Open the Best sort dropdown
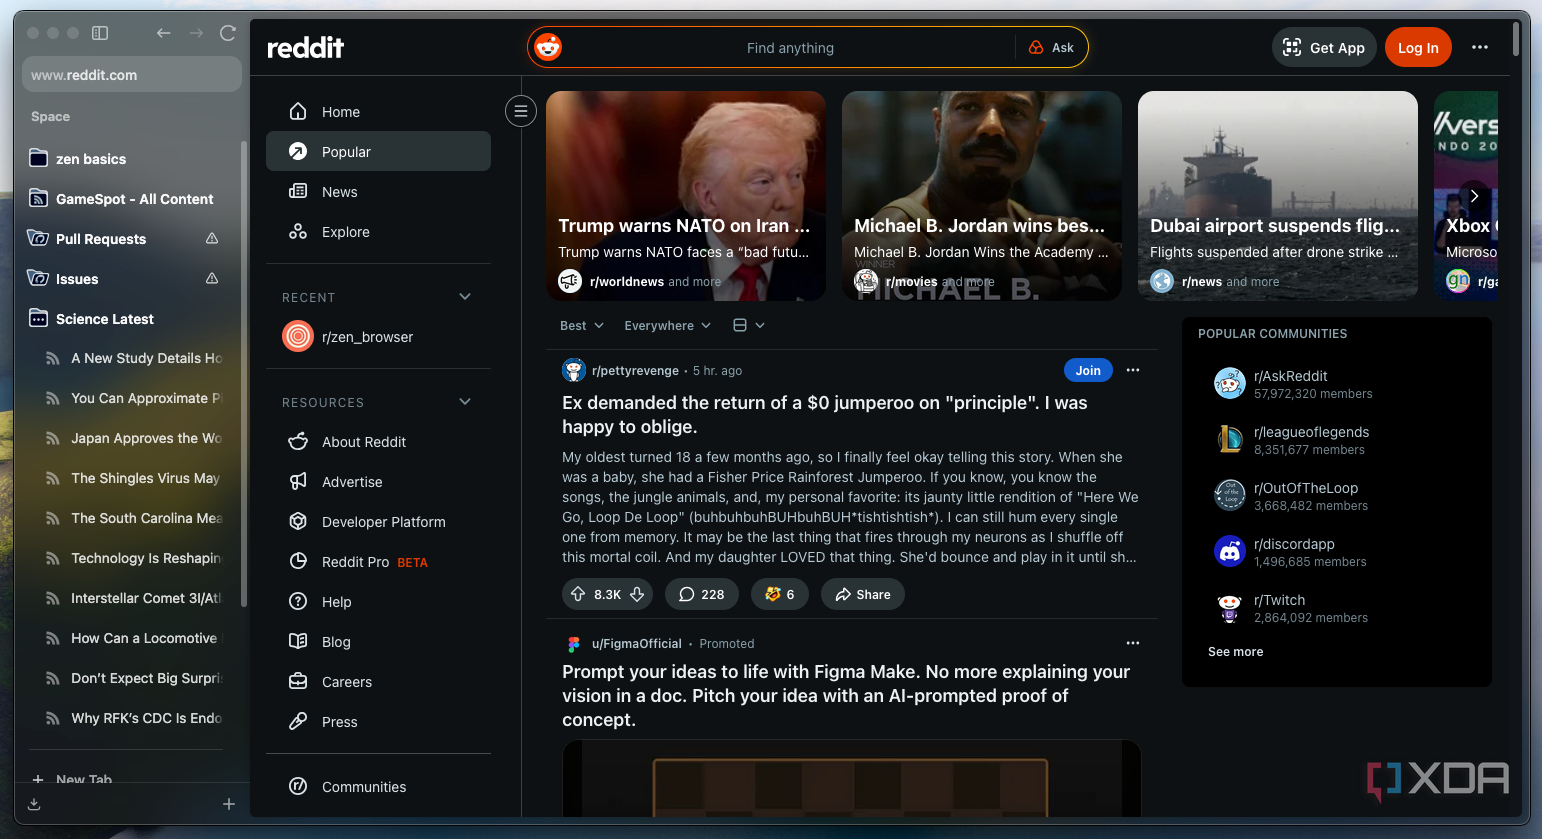The height and width of the screenshot is (839, 1542). click(582, 325)
